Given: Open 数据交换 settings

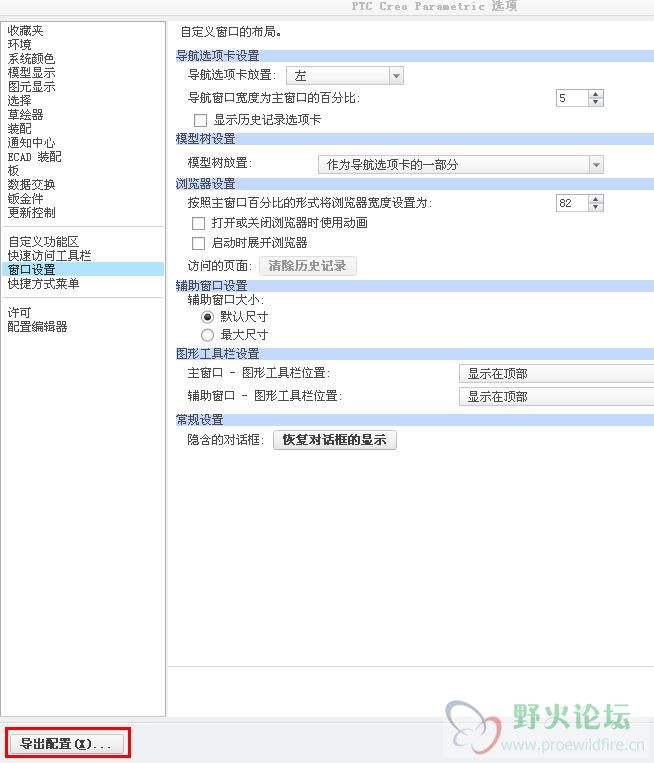Looking at the screenshot, I should (31, 185).
